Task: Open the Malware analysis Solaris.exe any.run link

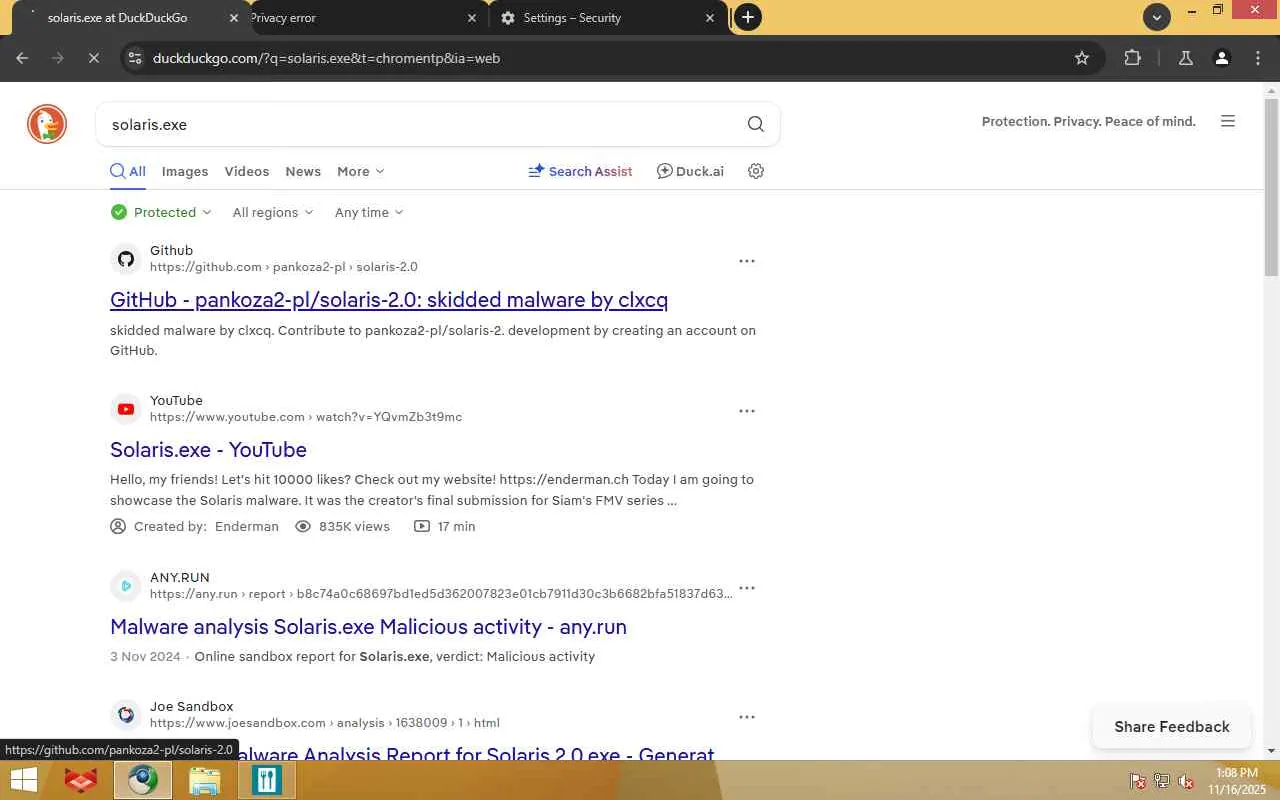Action: (x=368, y=627)
